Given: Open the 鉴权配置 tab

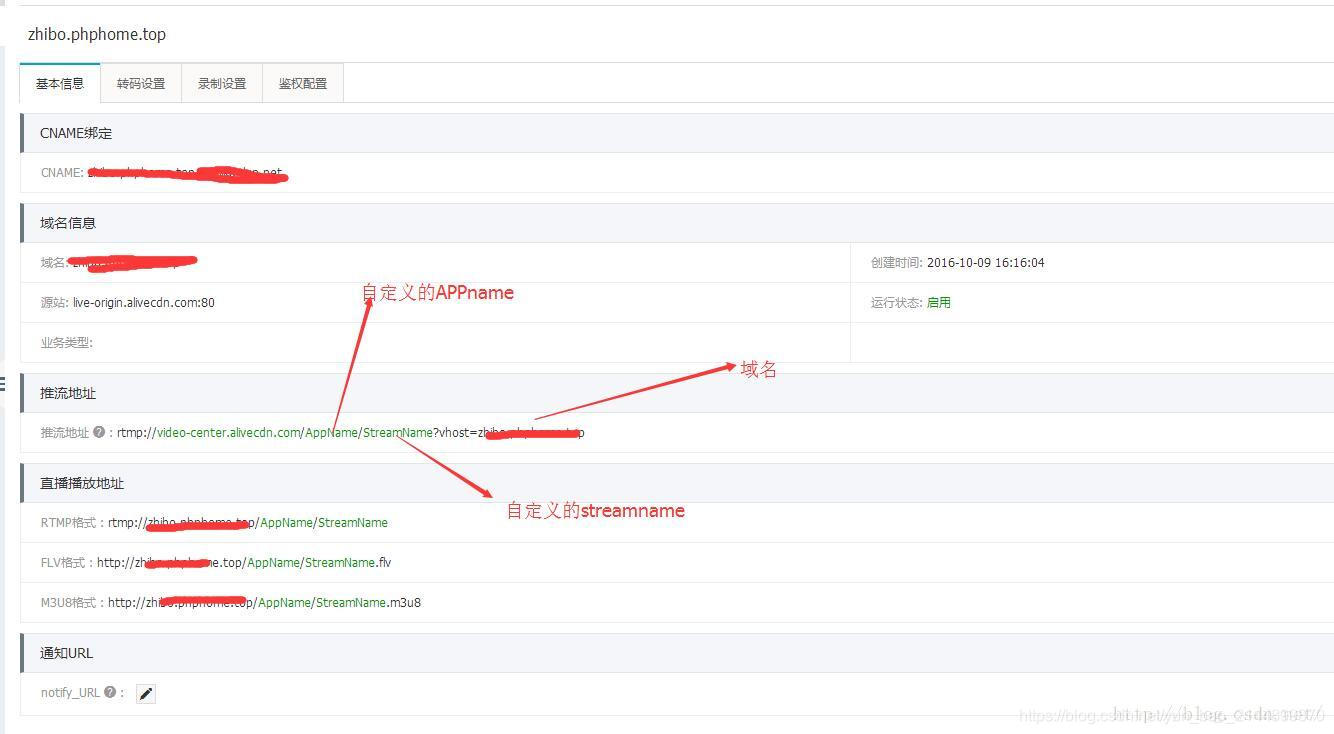Looking at the screenshot, I should pyautogui.click(x=303, y=84).
